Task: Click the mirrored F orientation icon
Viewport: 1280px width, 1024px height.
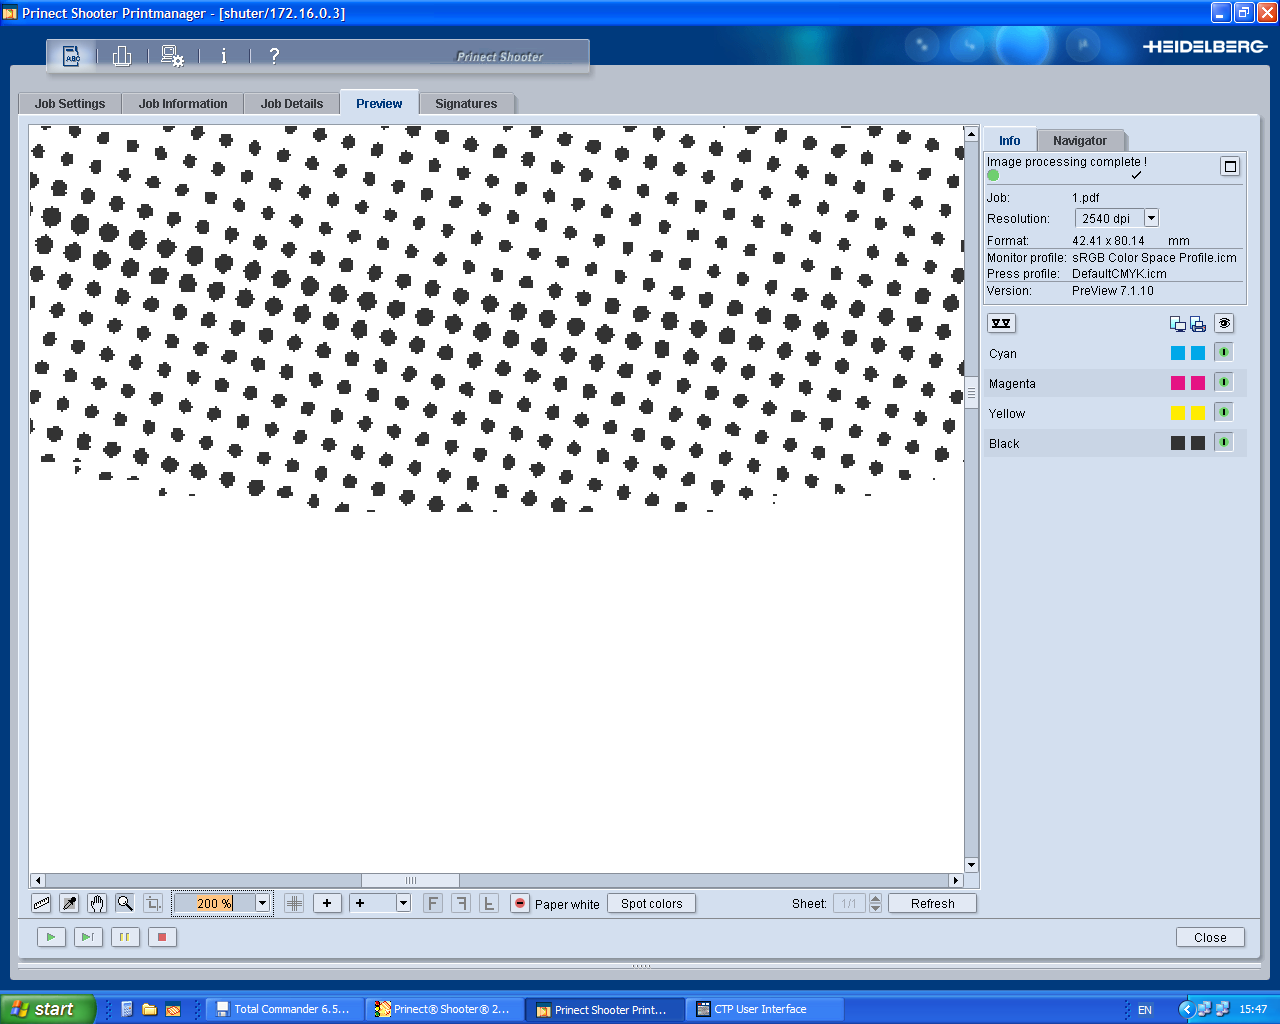Action: tap(461, 903)
